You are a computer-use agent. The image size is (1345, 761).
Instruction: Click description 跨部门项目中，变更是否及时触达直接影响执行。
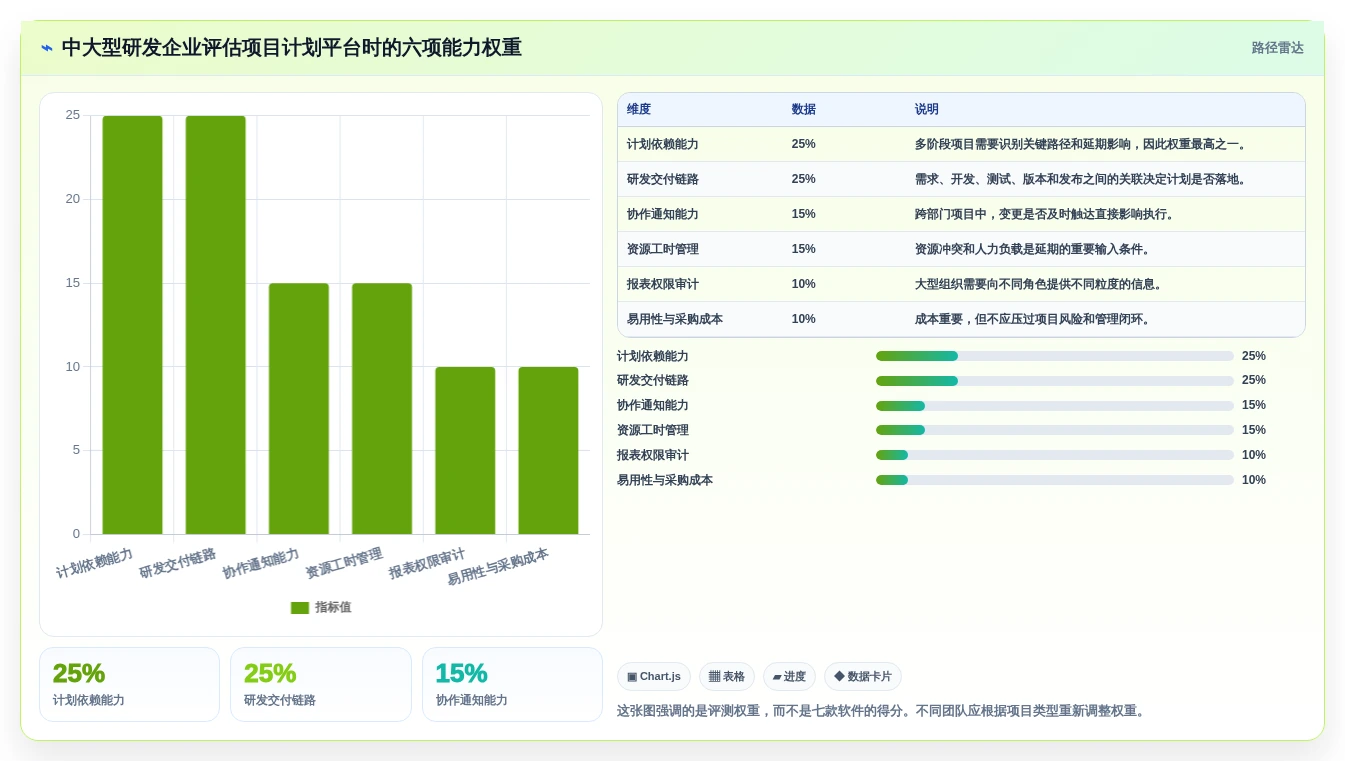(1045, 214)
